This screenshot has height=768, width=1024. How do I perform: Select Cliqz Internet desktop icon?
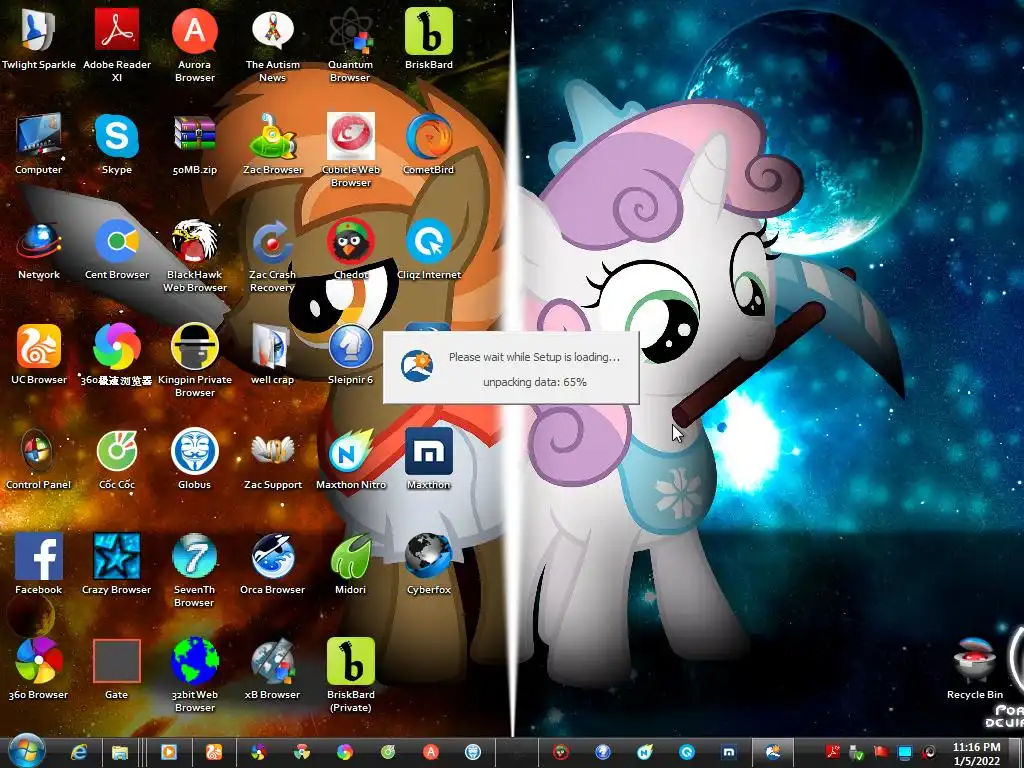click(429, 242)
